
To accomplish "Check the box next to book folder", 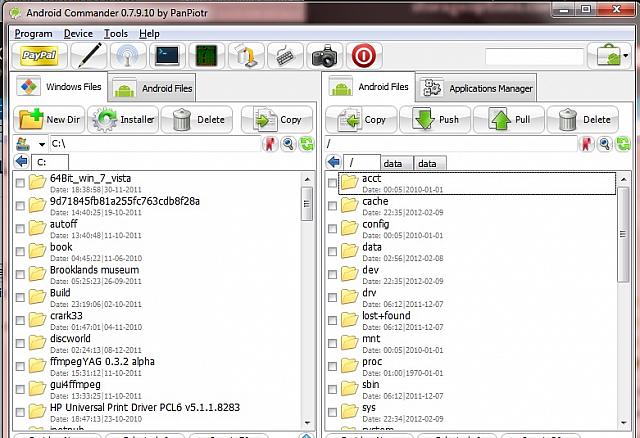I will click(x=21, y=253).
